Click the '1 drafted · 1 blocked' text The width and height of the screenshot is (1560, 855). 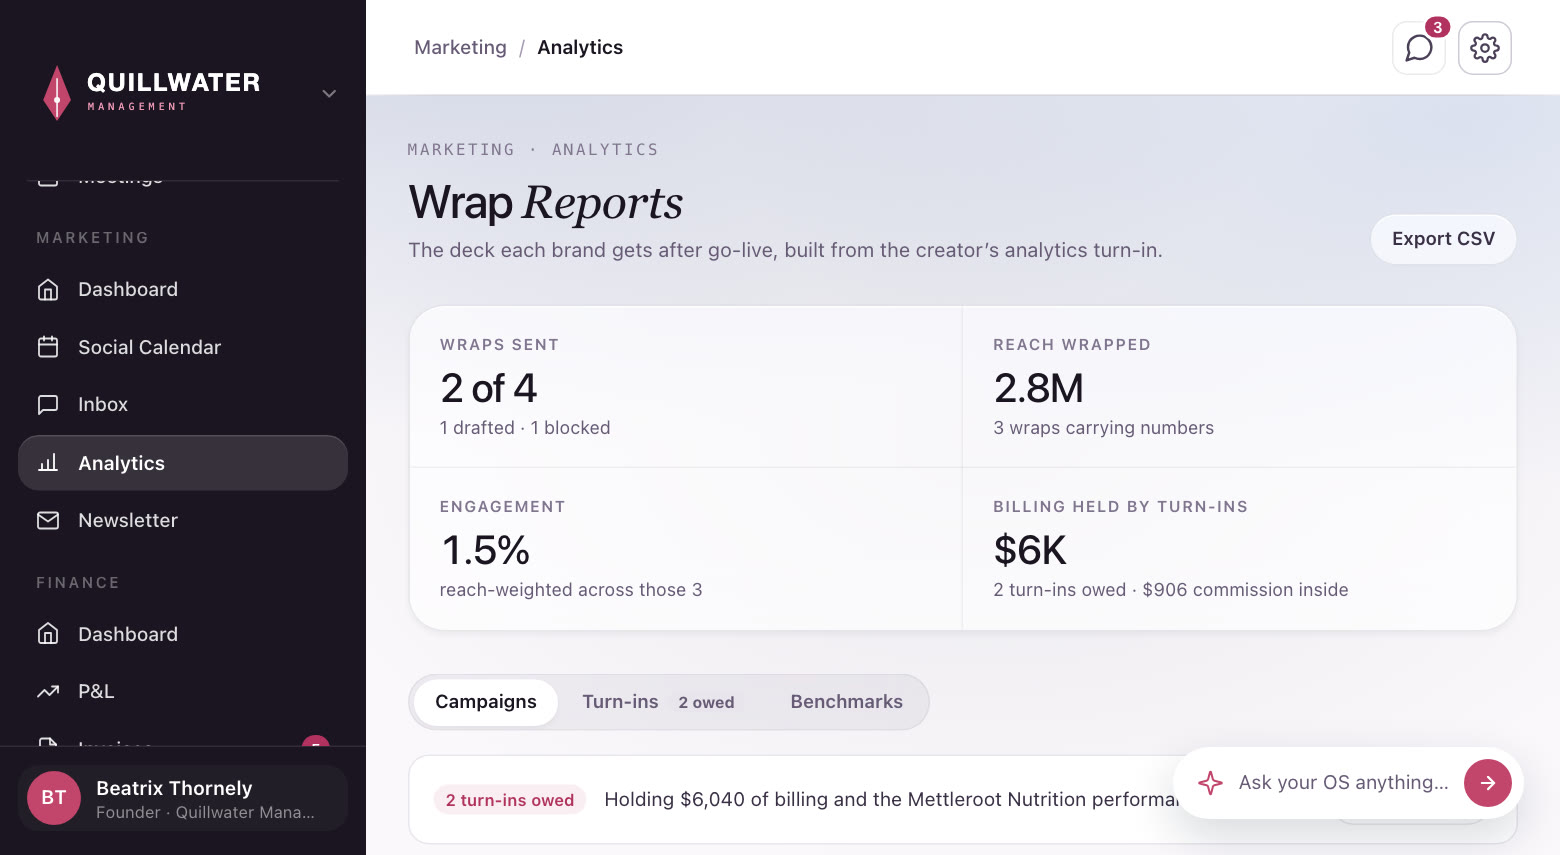point(525,428)
